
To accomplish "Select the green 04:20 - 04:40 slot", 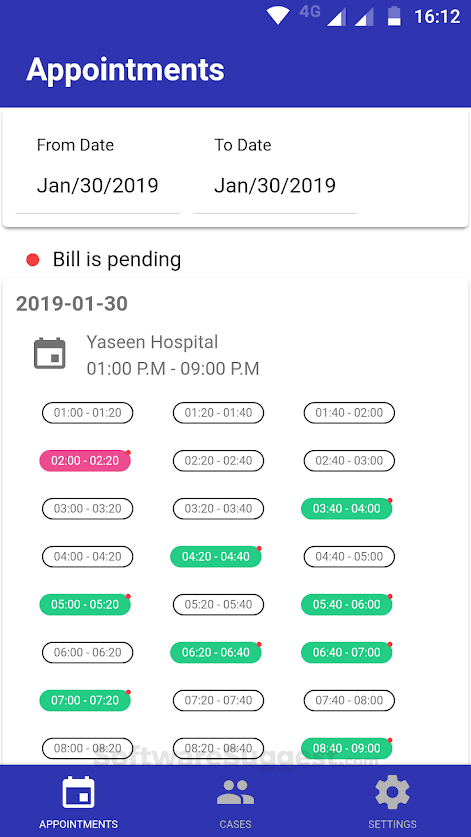I will 216,557.
